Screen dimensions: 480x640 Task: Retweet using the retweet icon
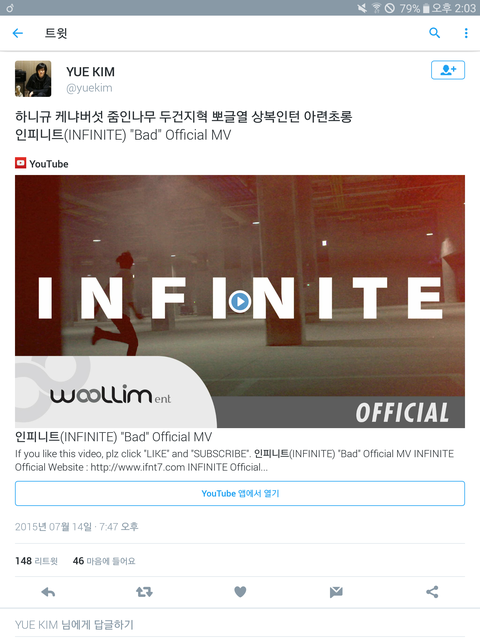click(x=144, y=592)
